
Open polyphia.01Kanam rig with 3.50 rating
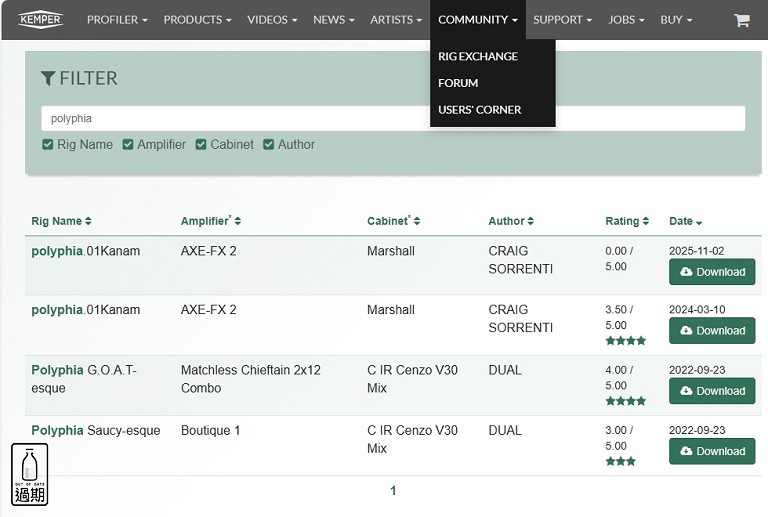click(x=86, y=310)
